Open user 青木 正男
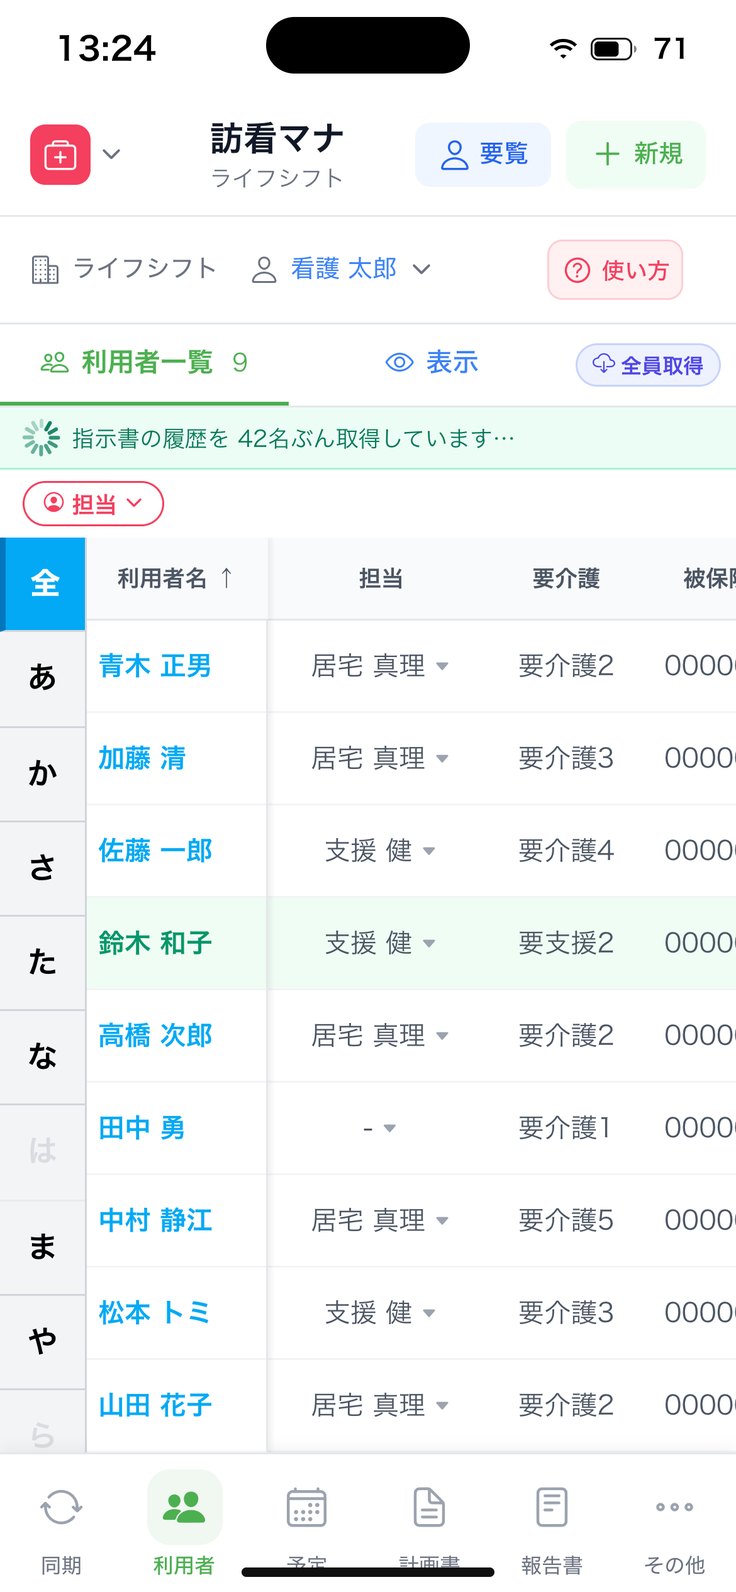This screenshot has width=736, height=1592. coord(155,666)
